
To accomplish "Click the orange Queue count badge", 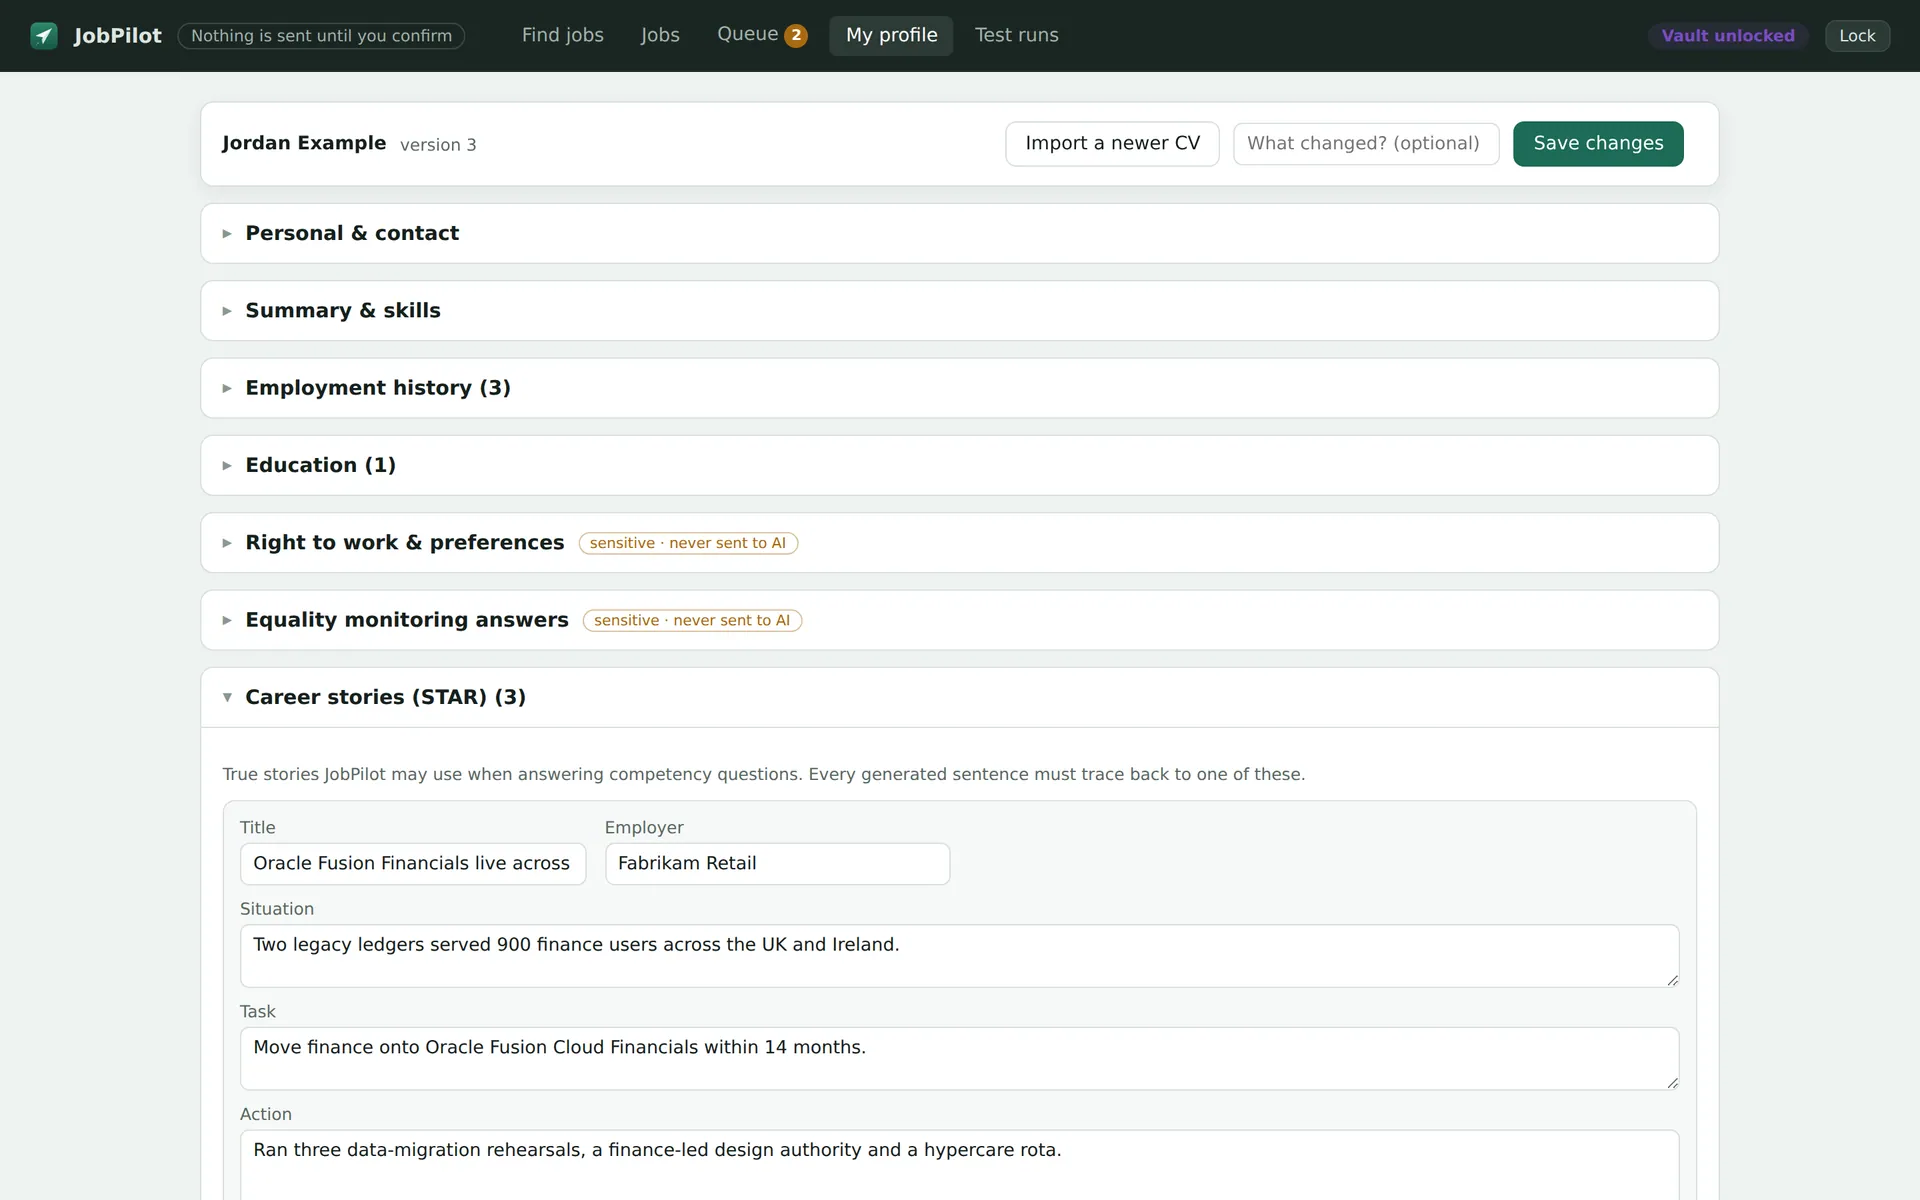I will point(796,36).
